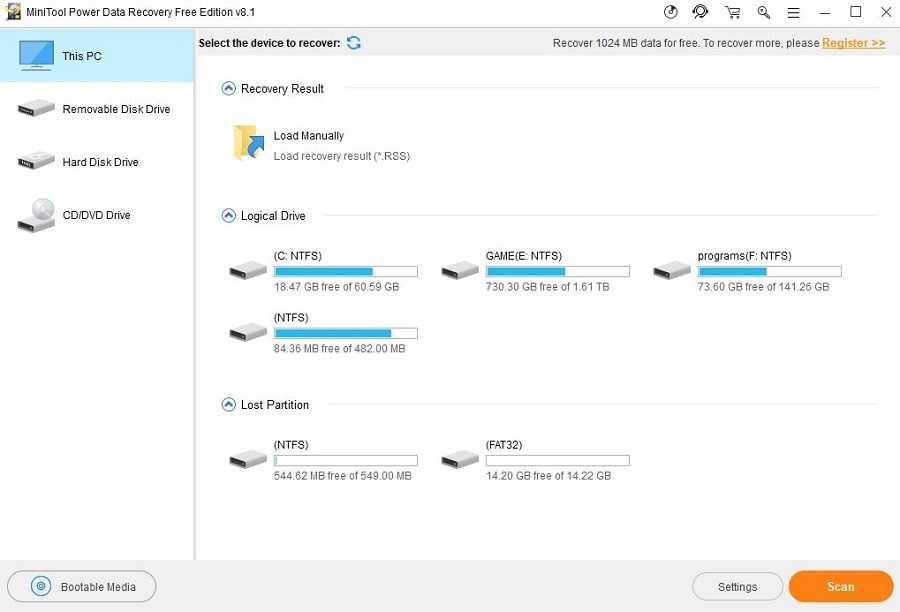Click the register key icon
900x612 pixels.
pyautogui.click(x=764, y=12)
